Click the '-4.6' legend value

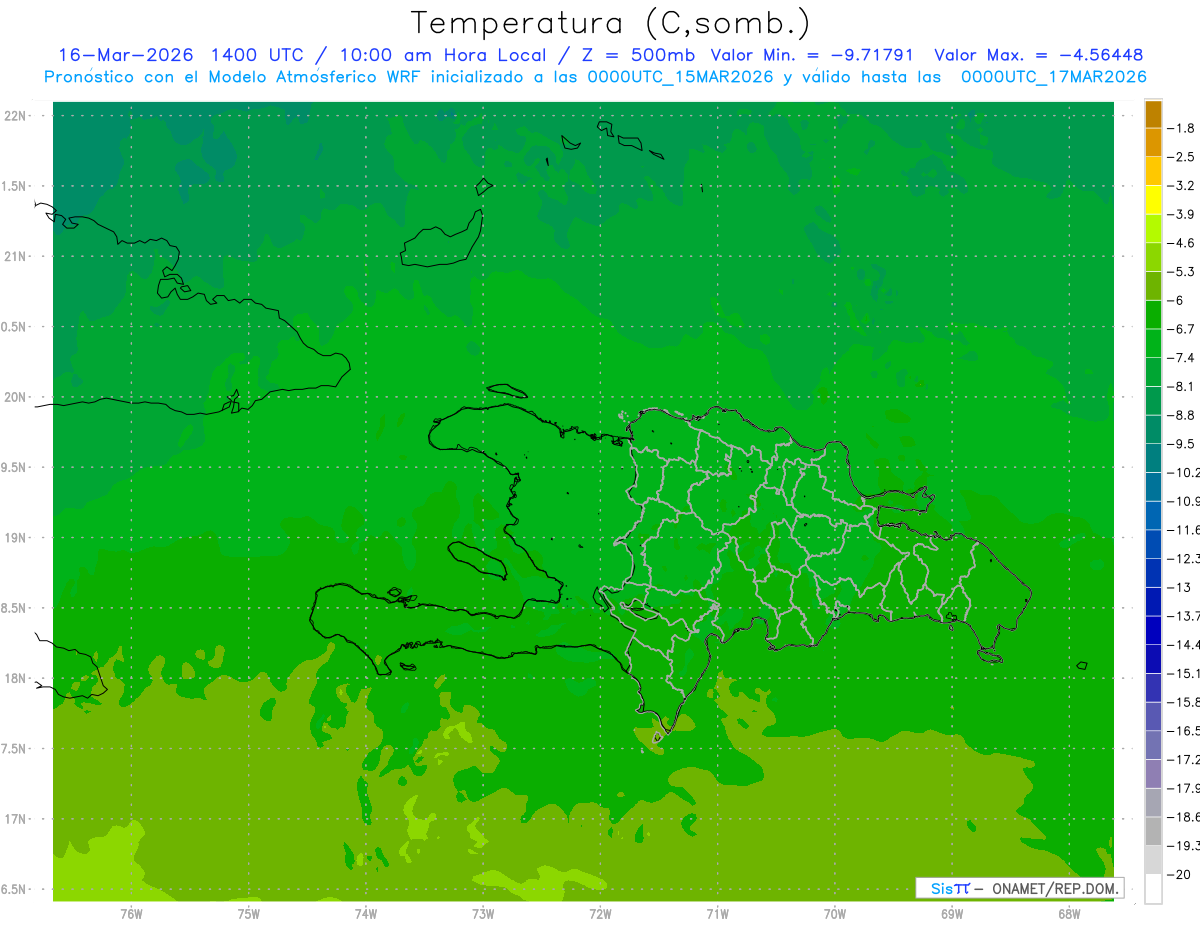[1182, 243]
